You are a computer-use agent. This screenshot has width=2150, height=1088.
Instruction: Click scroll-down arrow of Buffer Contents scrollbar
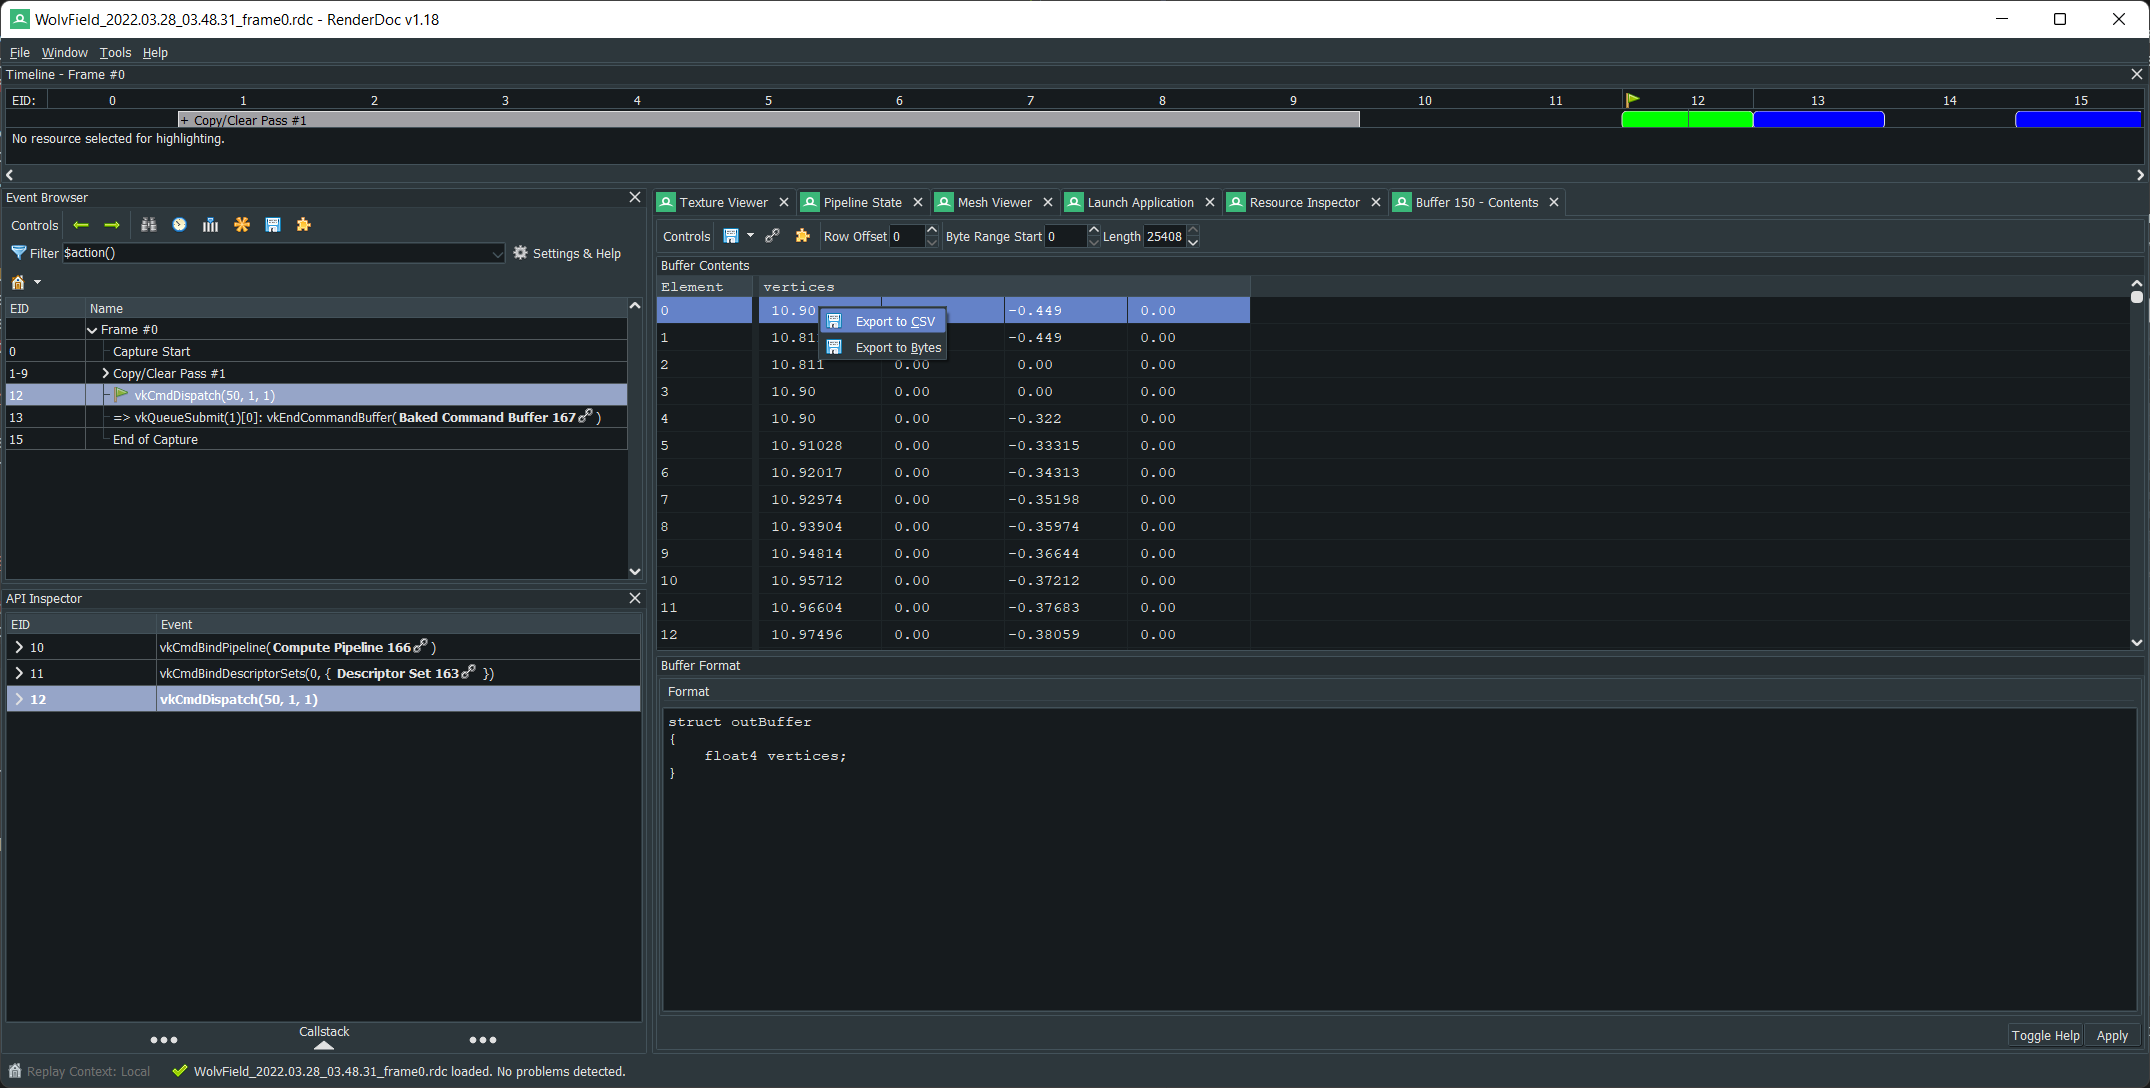click(x=2136, y=642)
